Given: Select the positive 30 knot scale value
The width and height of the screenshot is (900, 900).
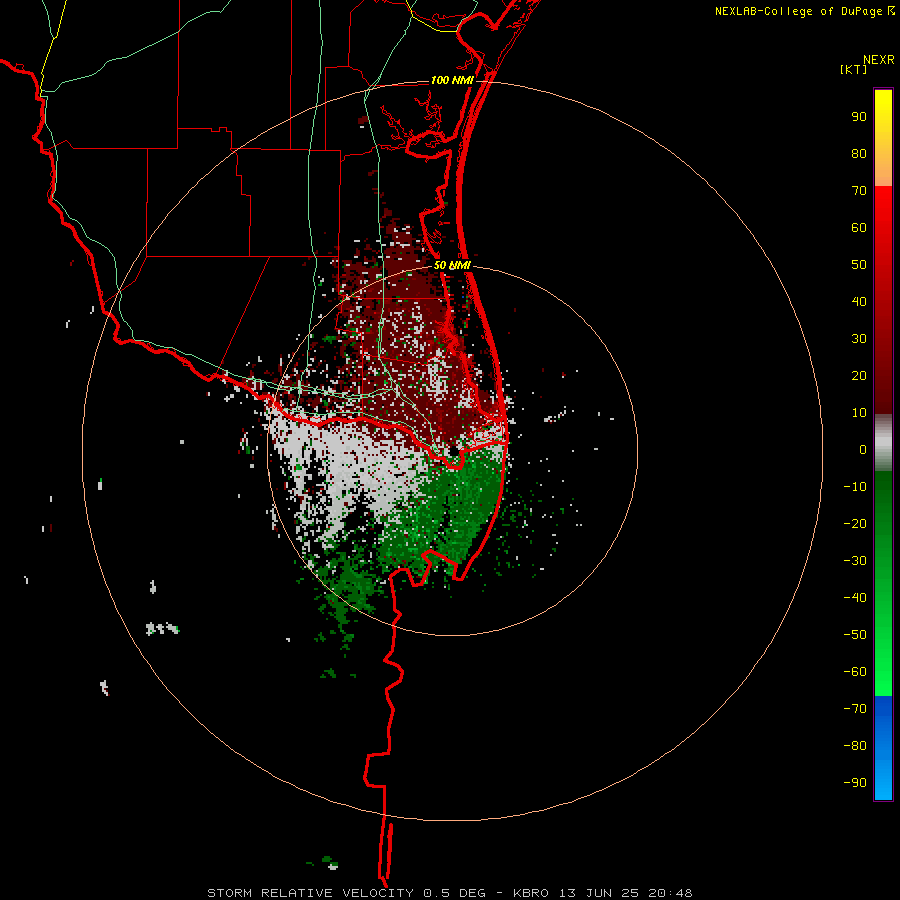Looking at the screenshot, I should pyautogui.click(x=859, y=339).
